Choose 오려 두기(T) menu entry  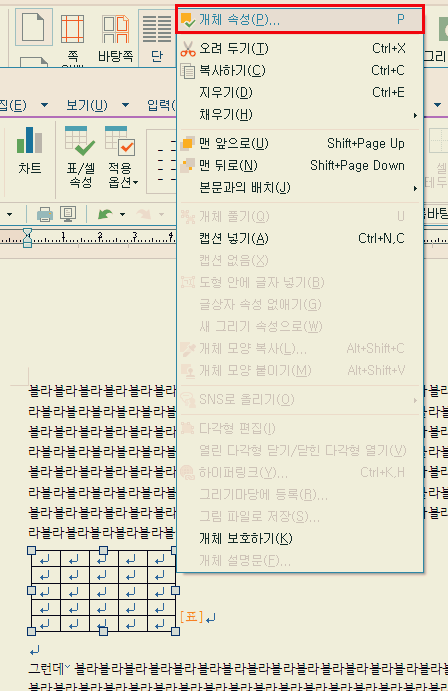click(x=300, y=48)
